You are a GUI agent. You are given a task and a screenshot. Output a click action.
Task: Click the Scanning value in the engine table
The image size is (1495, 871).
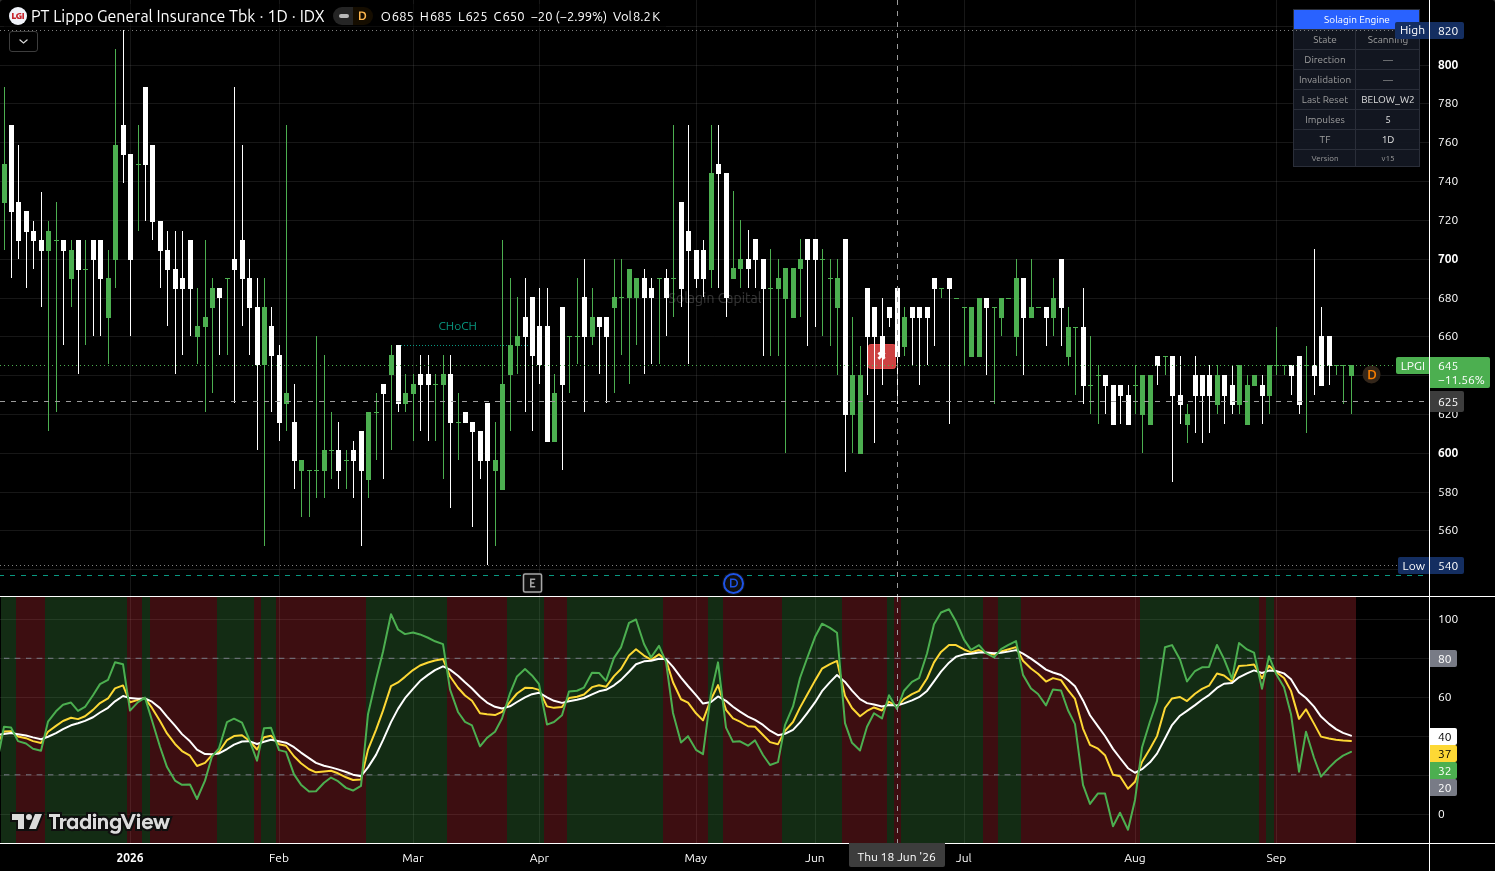[1387, 40]
